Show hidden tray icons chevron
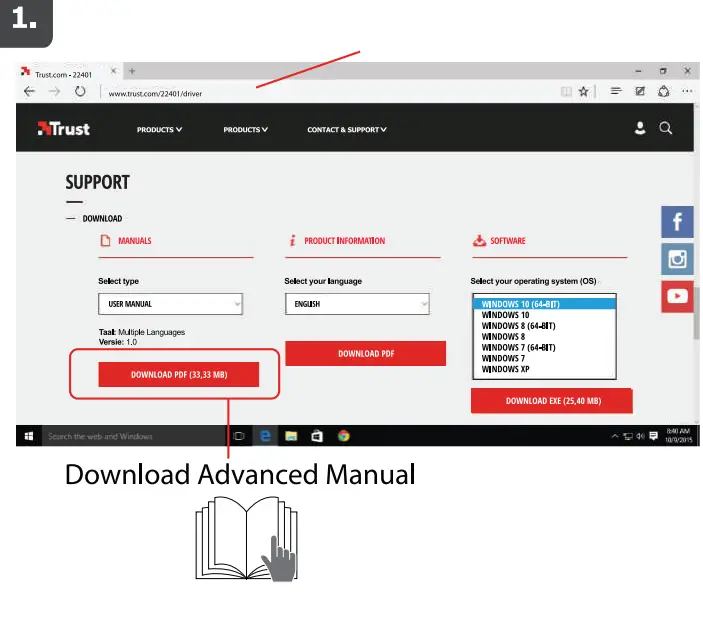Screen dimensions: 703x643 [x=615, y=436]
